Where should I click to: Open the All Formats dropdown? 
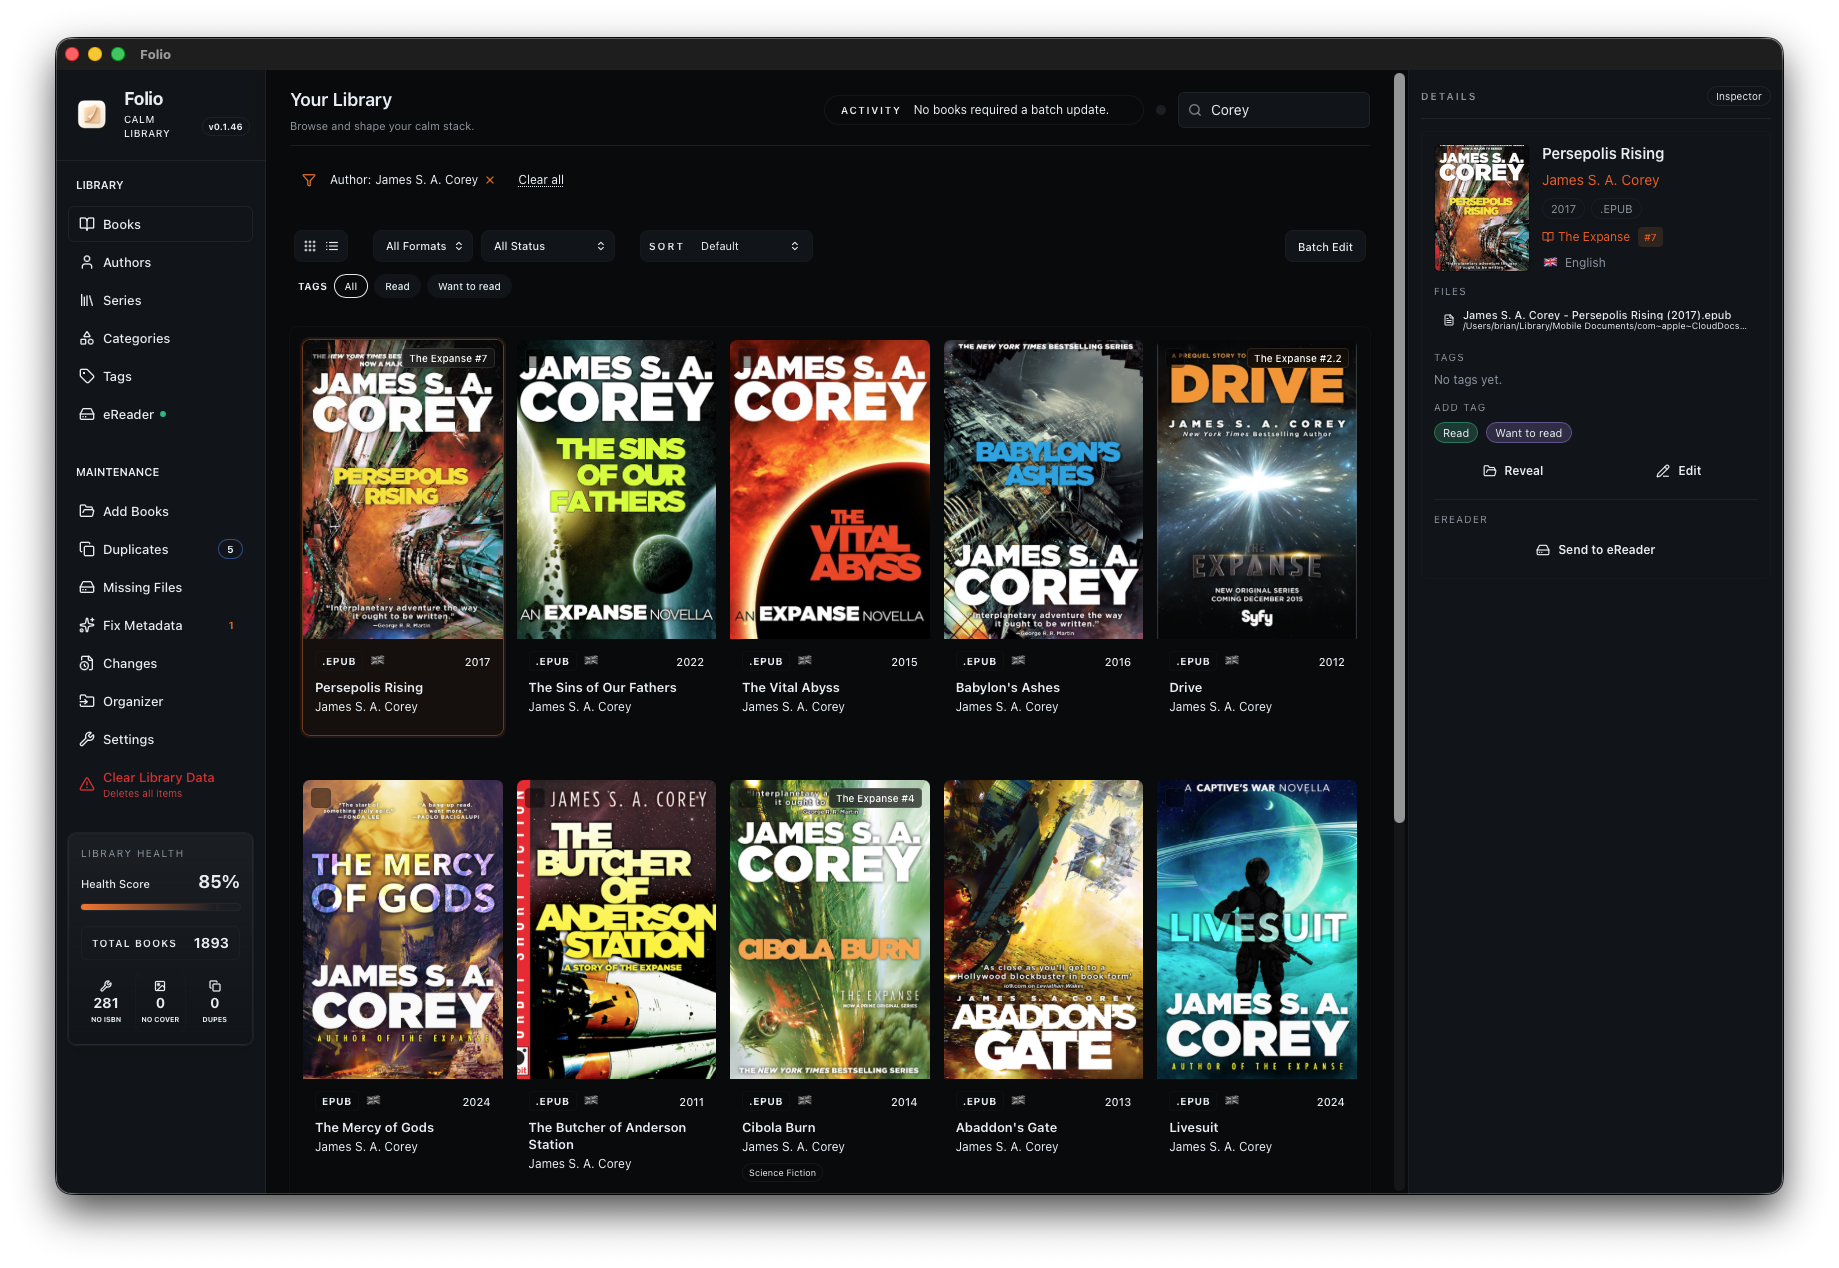coord(422,245)
